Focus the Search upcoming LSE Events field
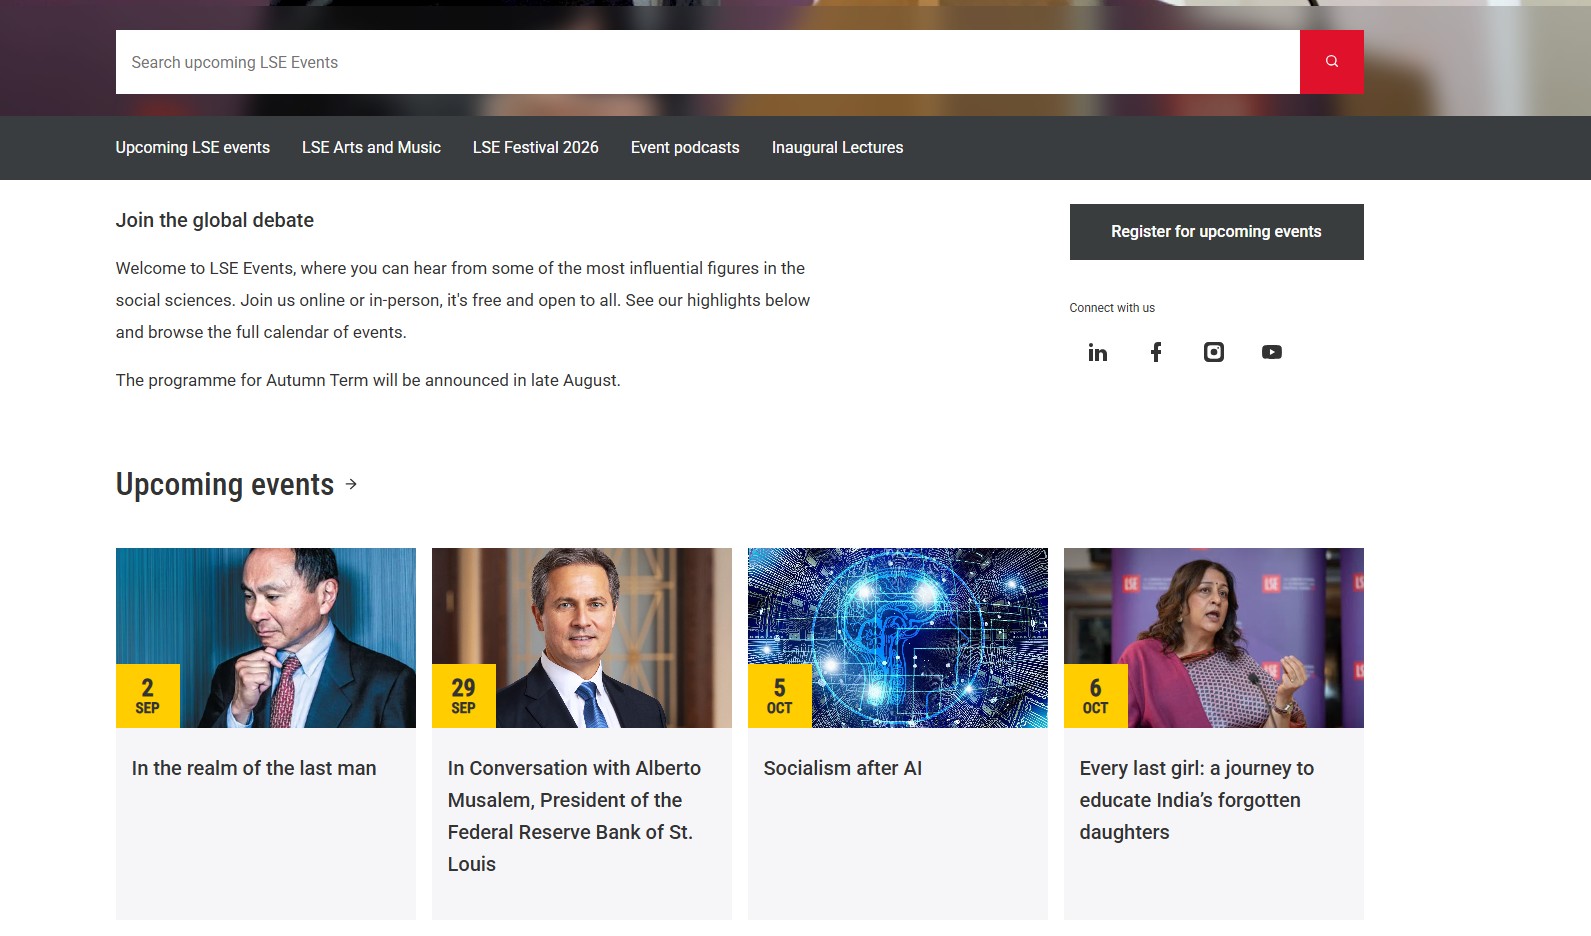The image size is (1591, 936). click(x=708, y=62)
